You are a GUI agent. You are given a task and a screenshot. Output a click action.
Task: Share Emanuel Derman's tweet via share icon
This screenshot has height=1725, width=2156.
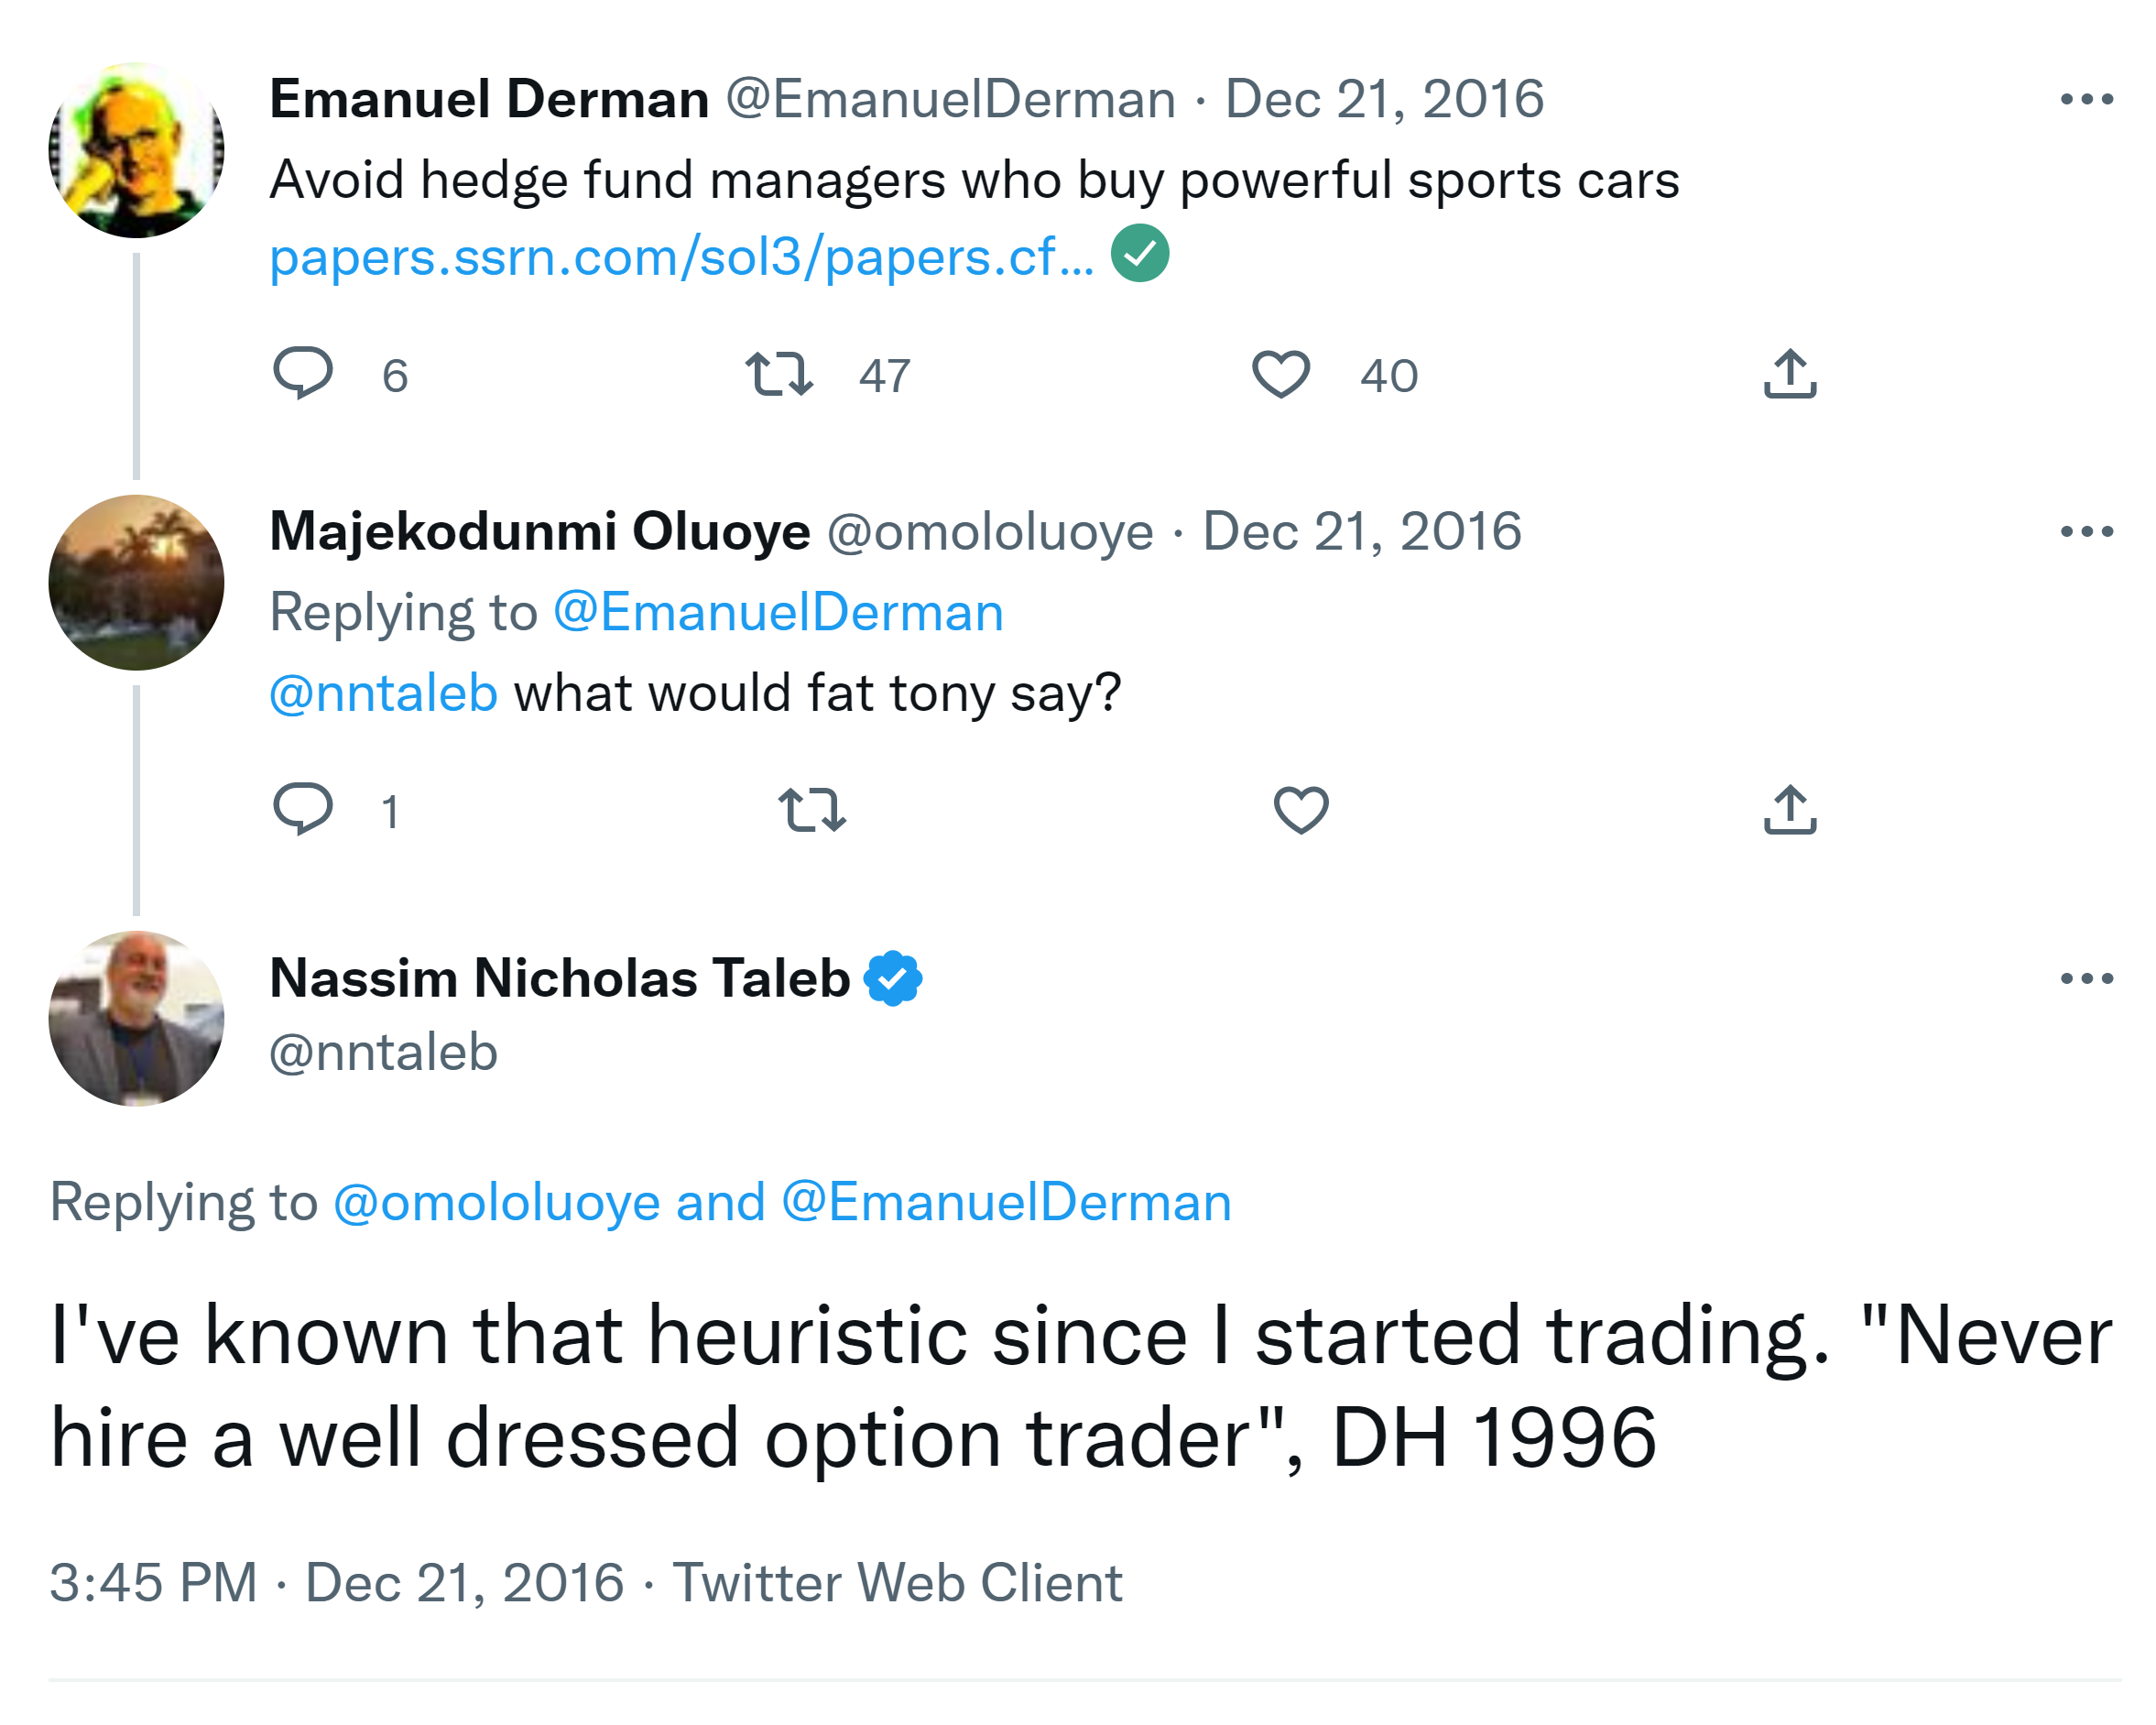tap(1789, 374)
